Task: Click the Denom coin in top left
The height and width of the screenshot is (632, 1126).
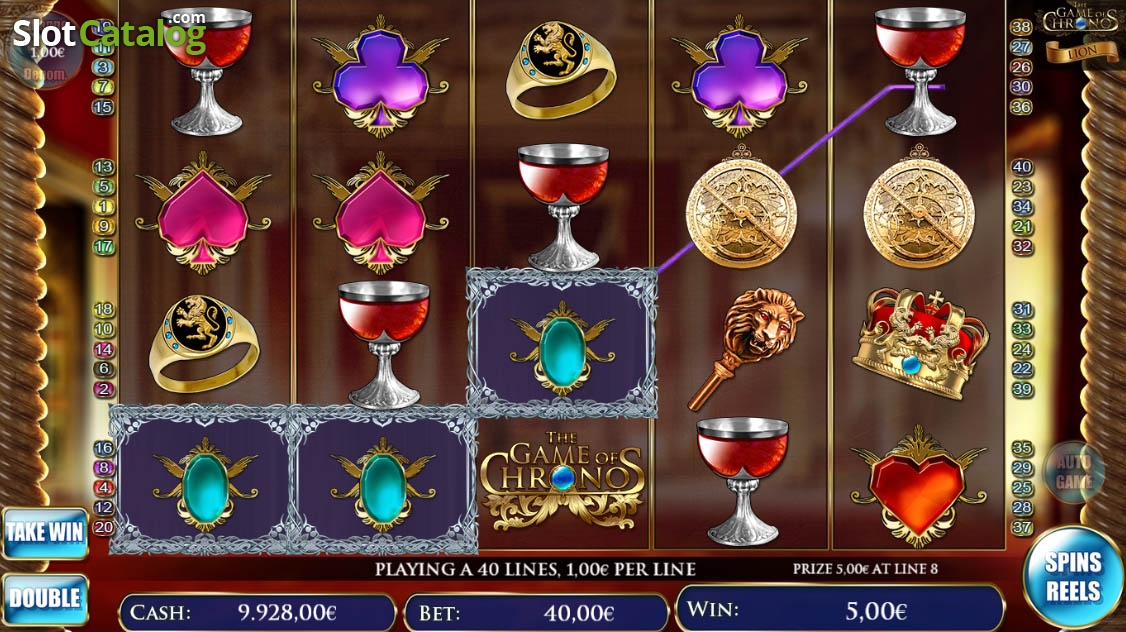Action: [x=46, y=52]
